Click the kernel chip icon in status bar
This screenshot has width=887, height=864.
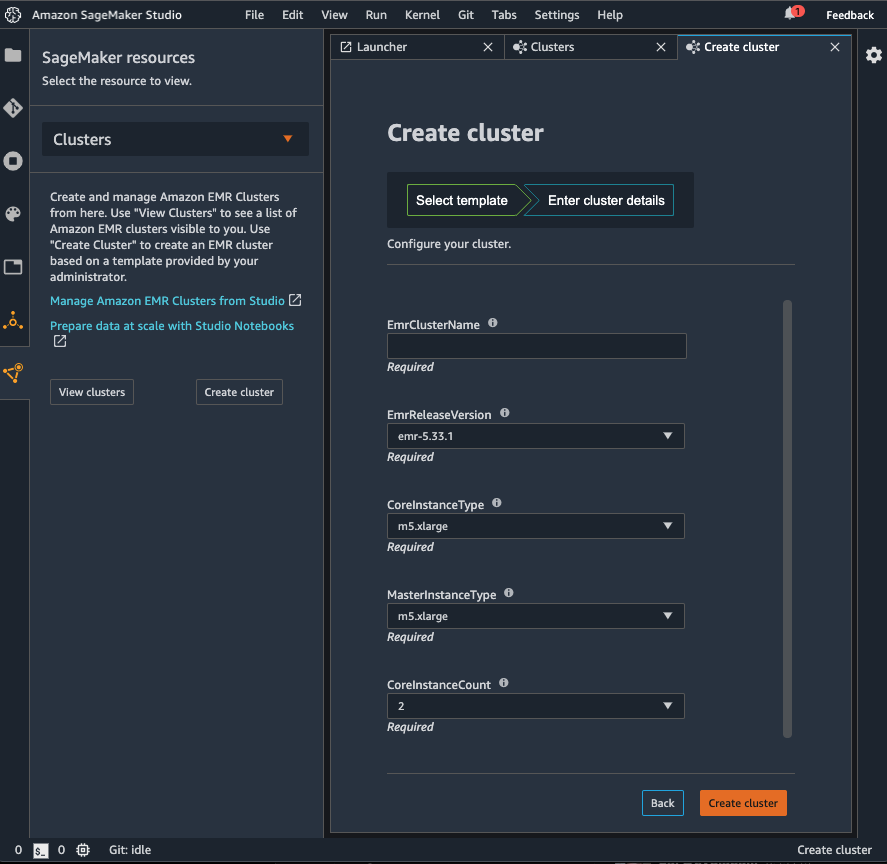point(83,850)
